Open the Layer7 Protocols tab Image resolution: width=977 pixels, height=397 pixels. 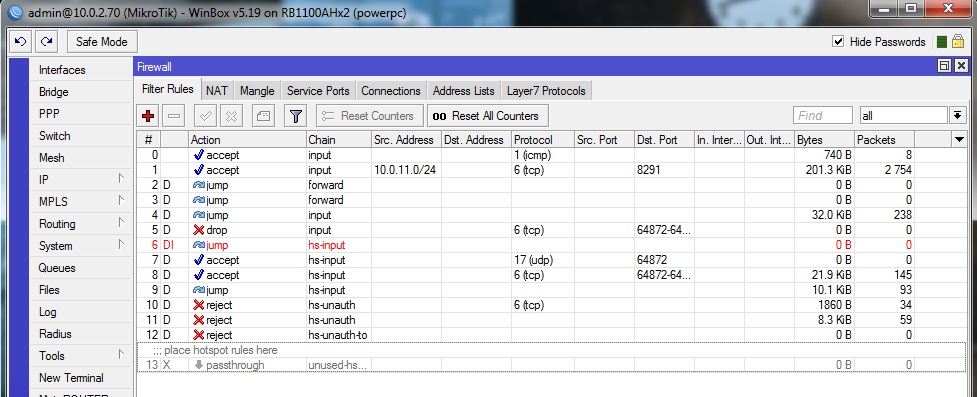[546, 90]
